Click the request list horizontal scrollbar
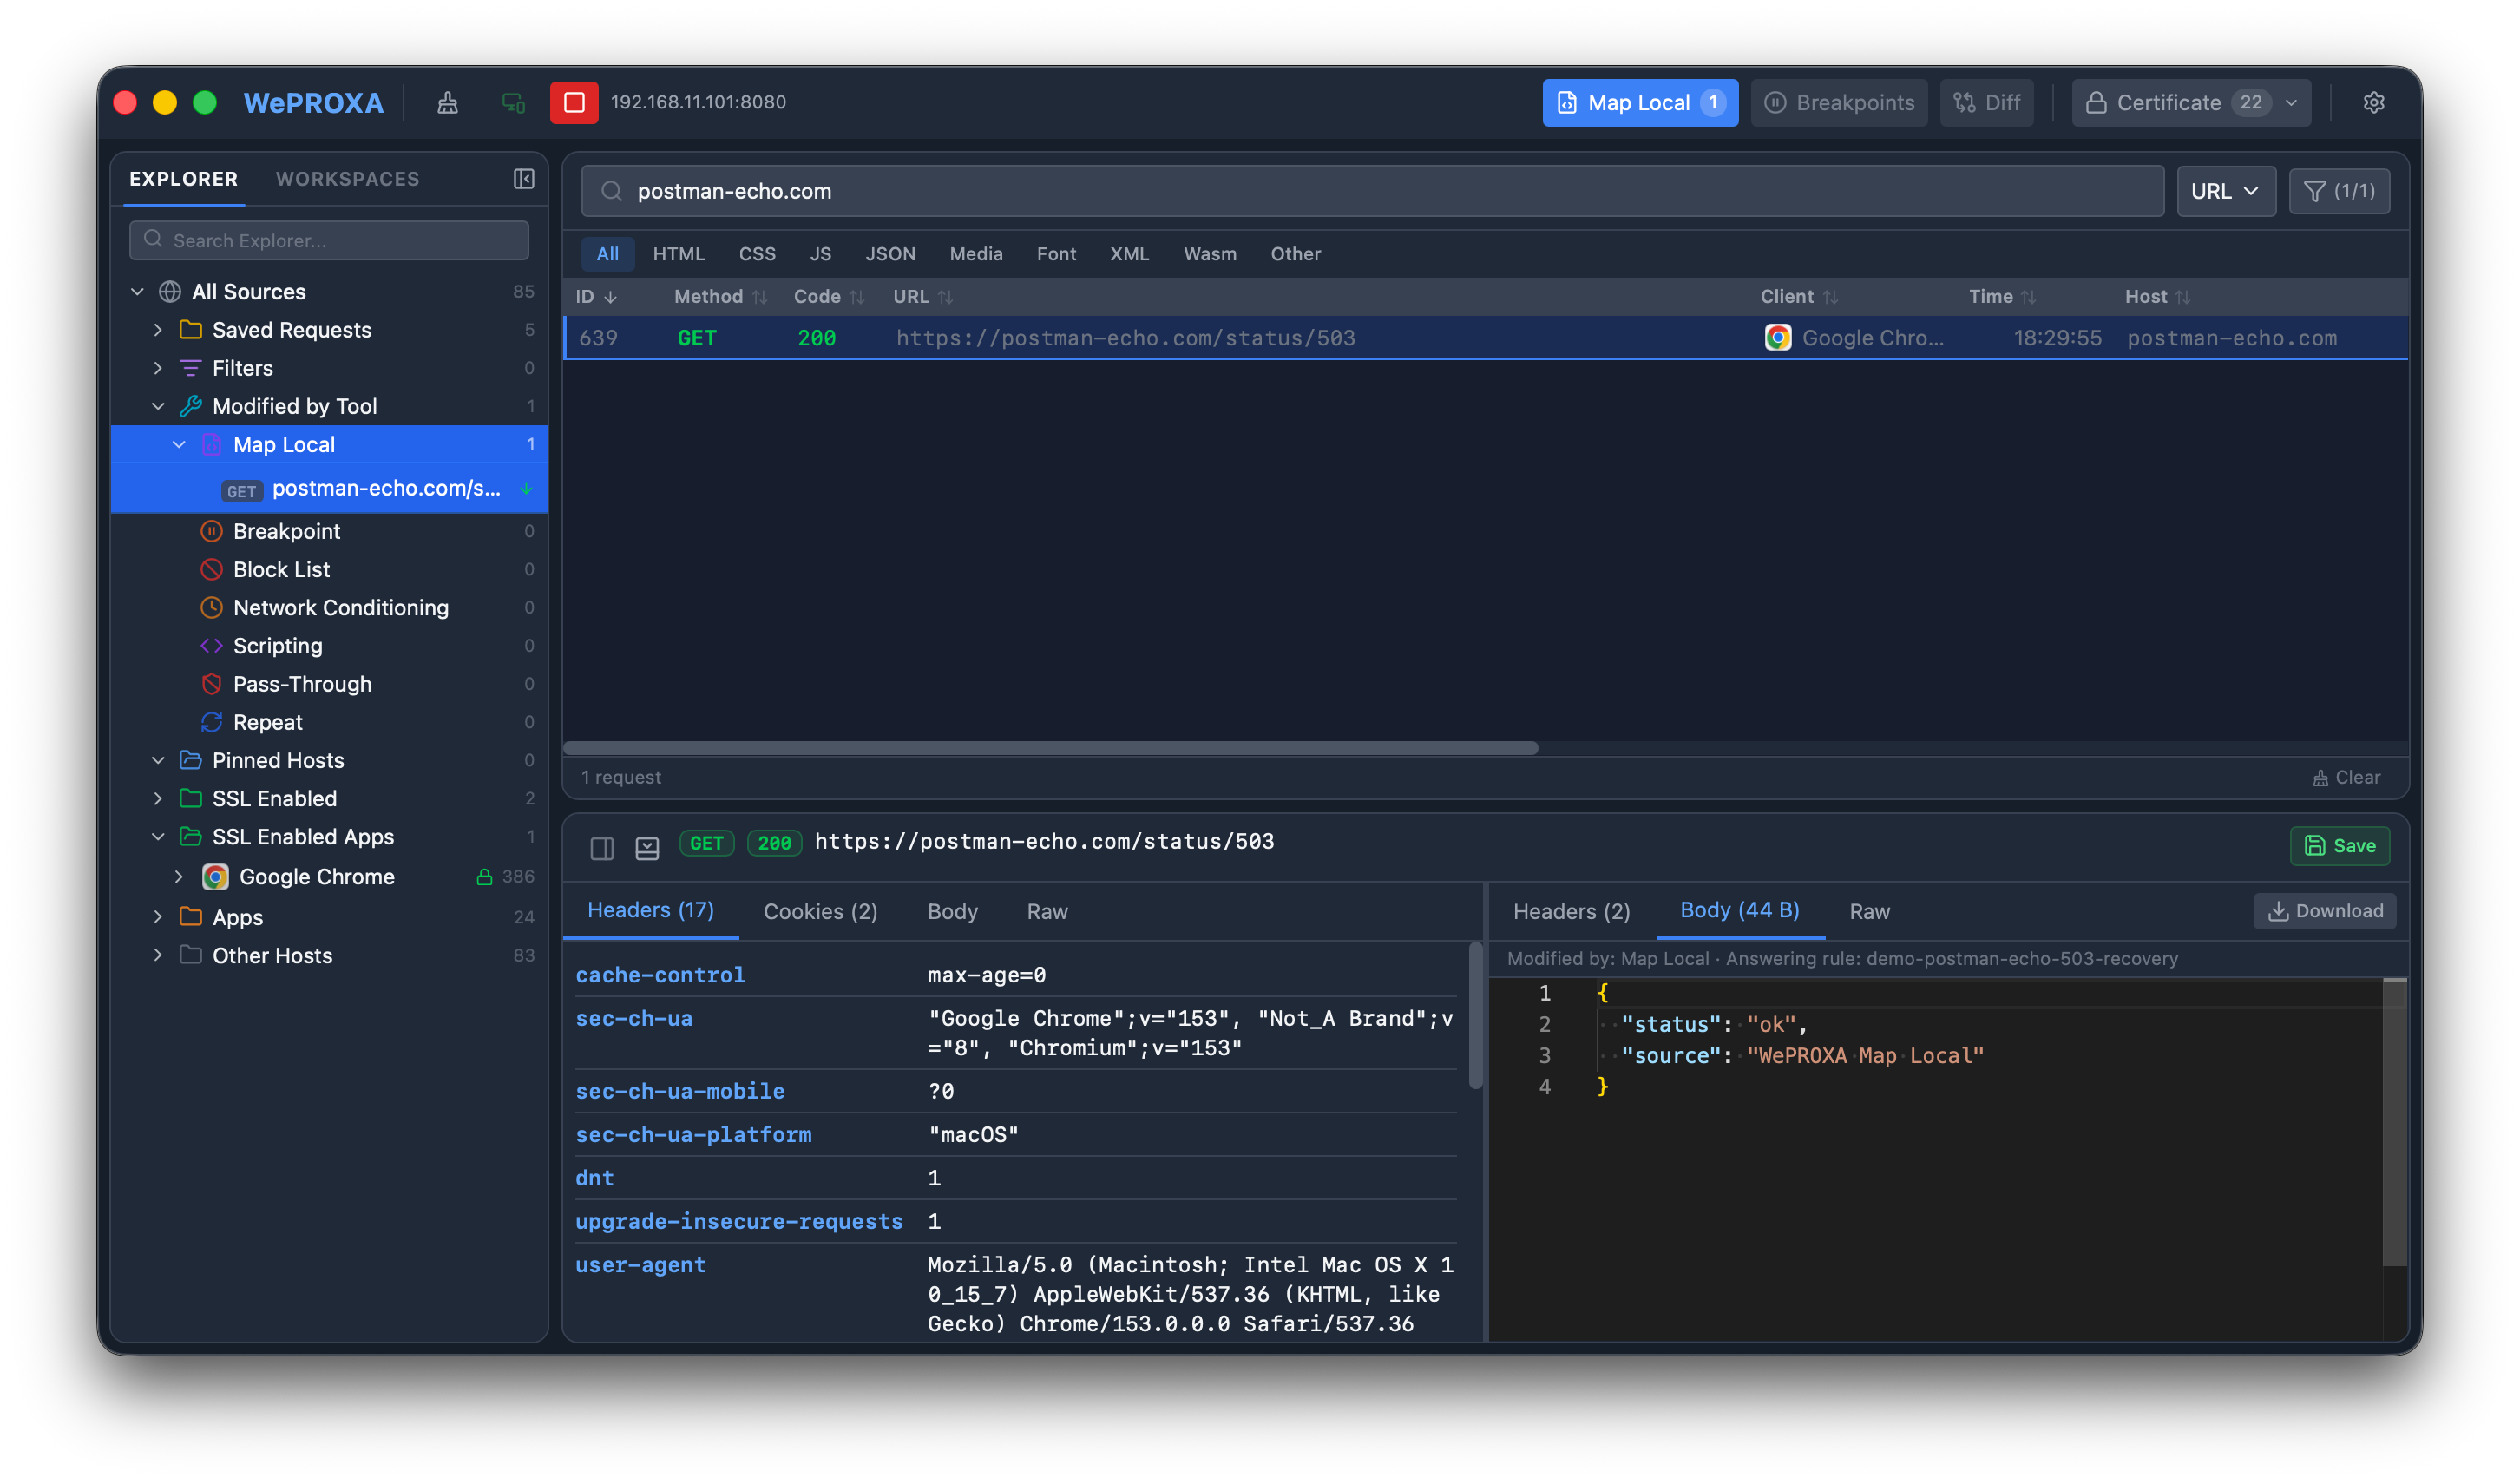The height and width of the screenshot is (1484, 2520). (x=1050, y=748)
